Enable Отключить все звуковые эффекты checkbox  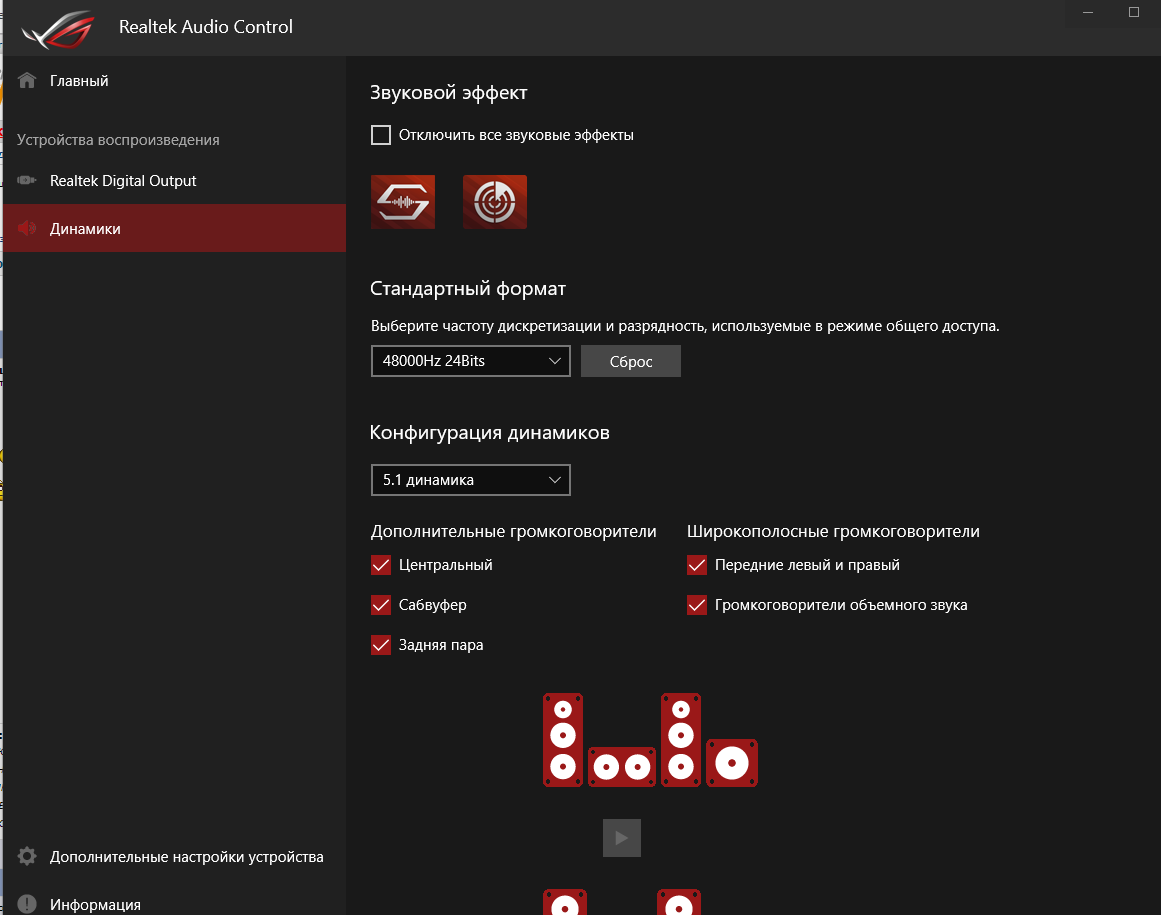381,135
